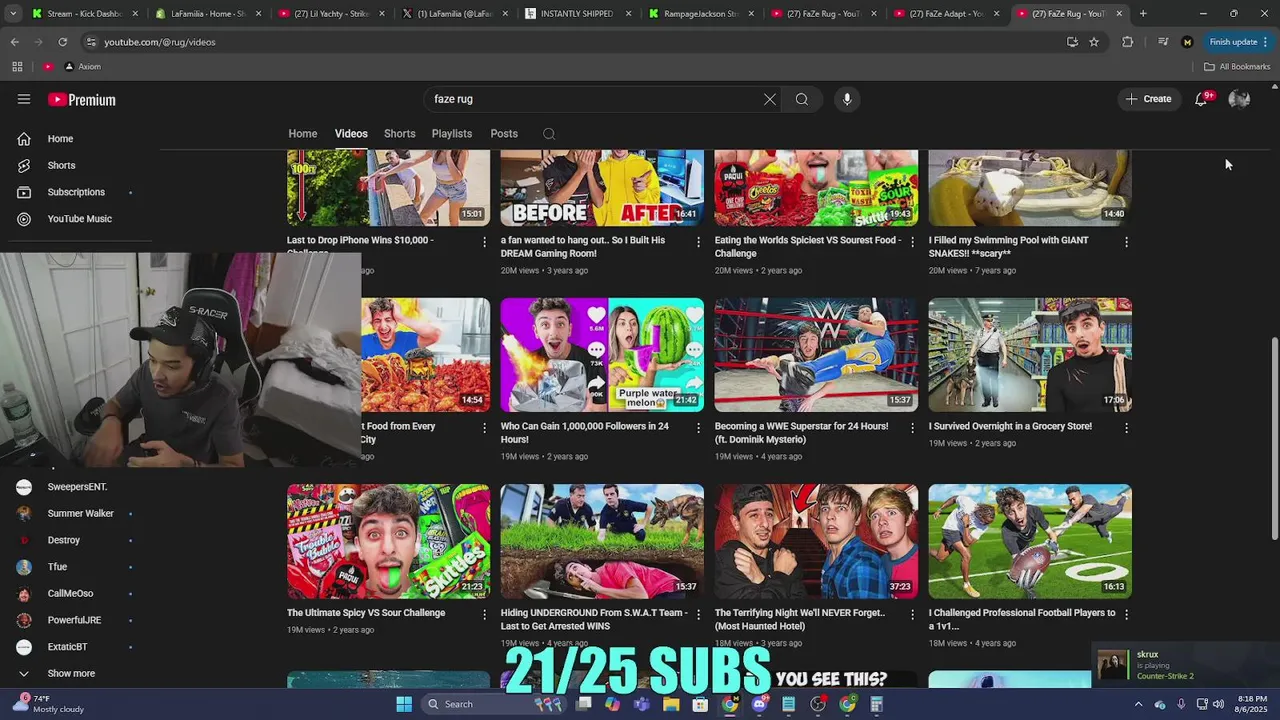Switch to channel Home tab

click(x=303, y=134)
